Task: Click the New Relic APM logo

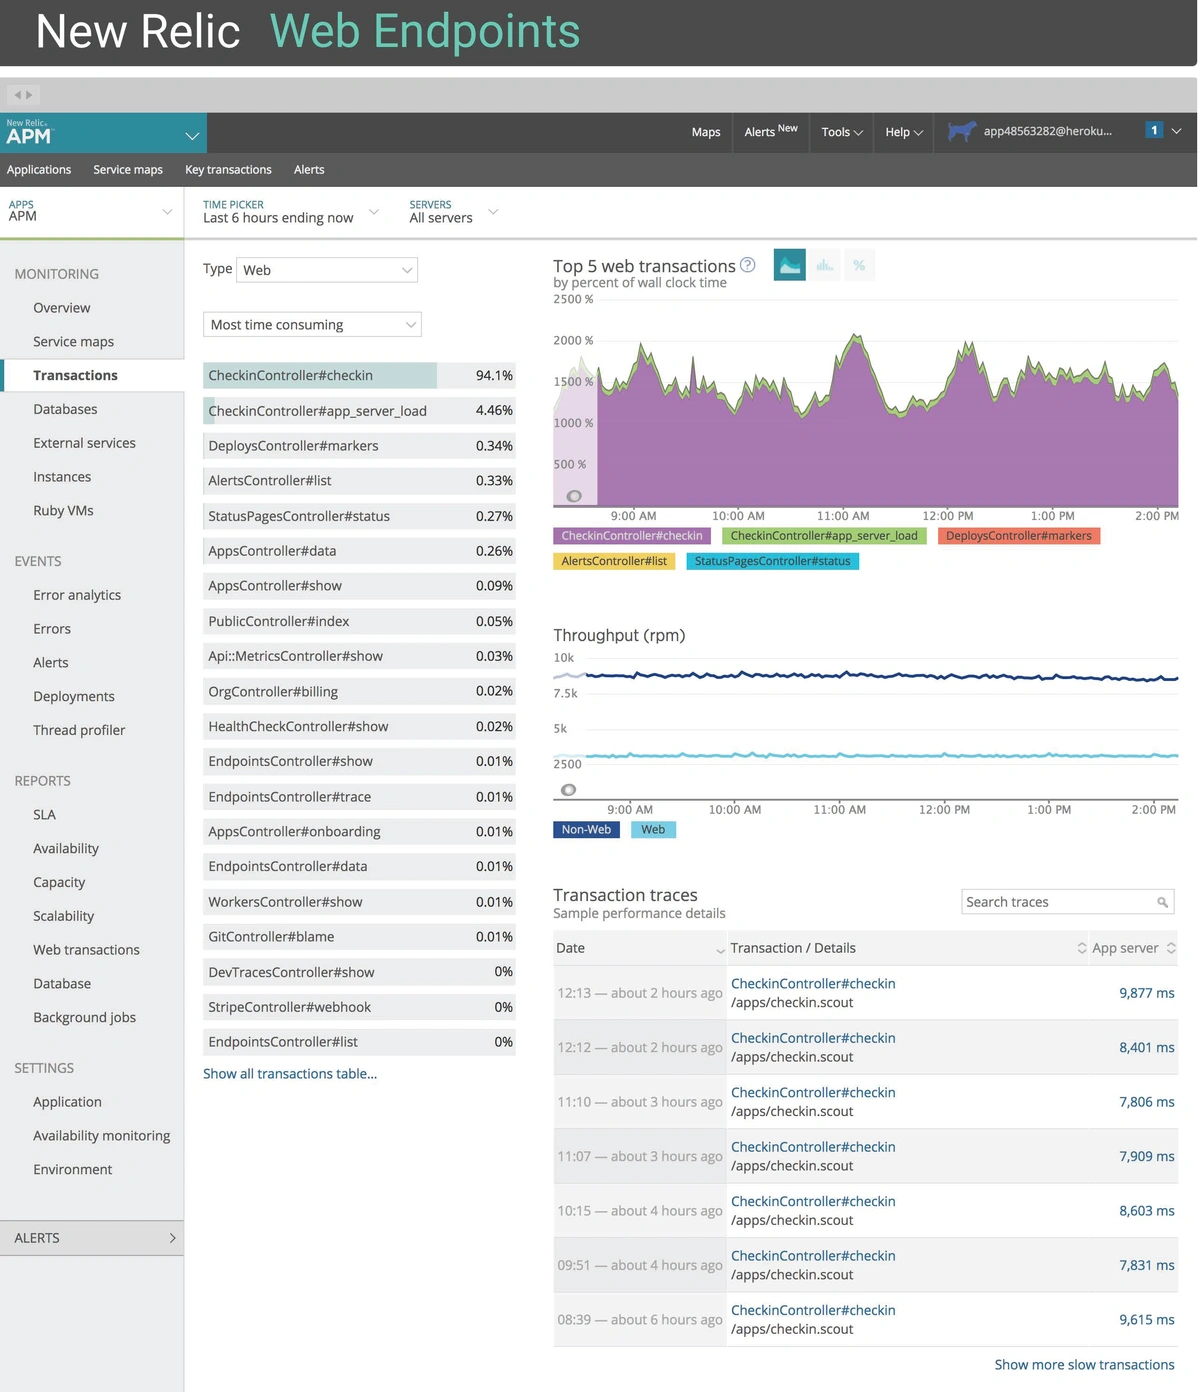Action: pyautogui.click(x=29, y=133)
